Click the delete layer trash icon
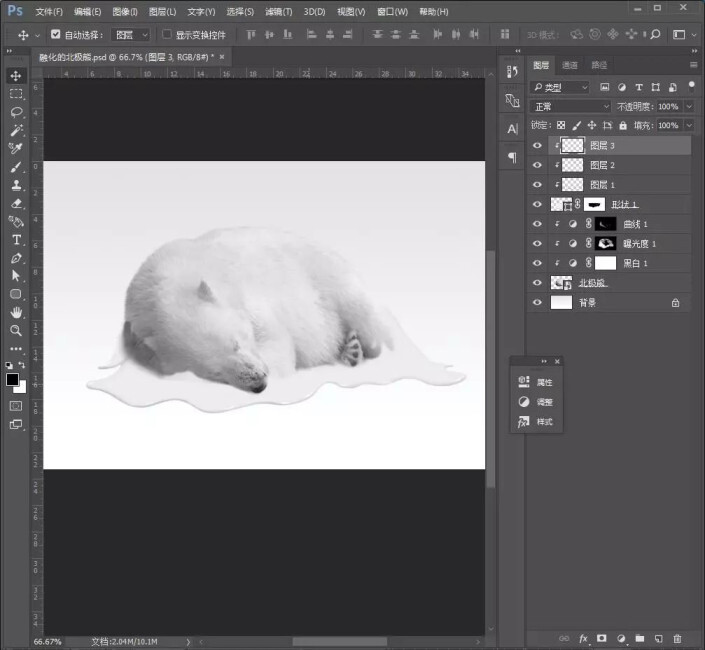Image resolution: width=705 pixels, height=650 pixels. point(677,638)
